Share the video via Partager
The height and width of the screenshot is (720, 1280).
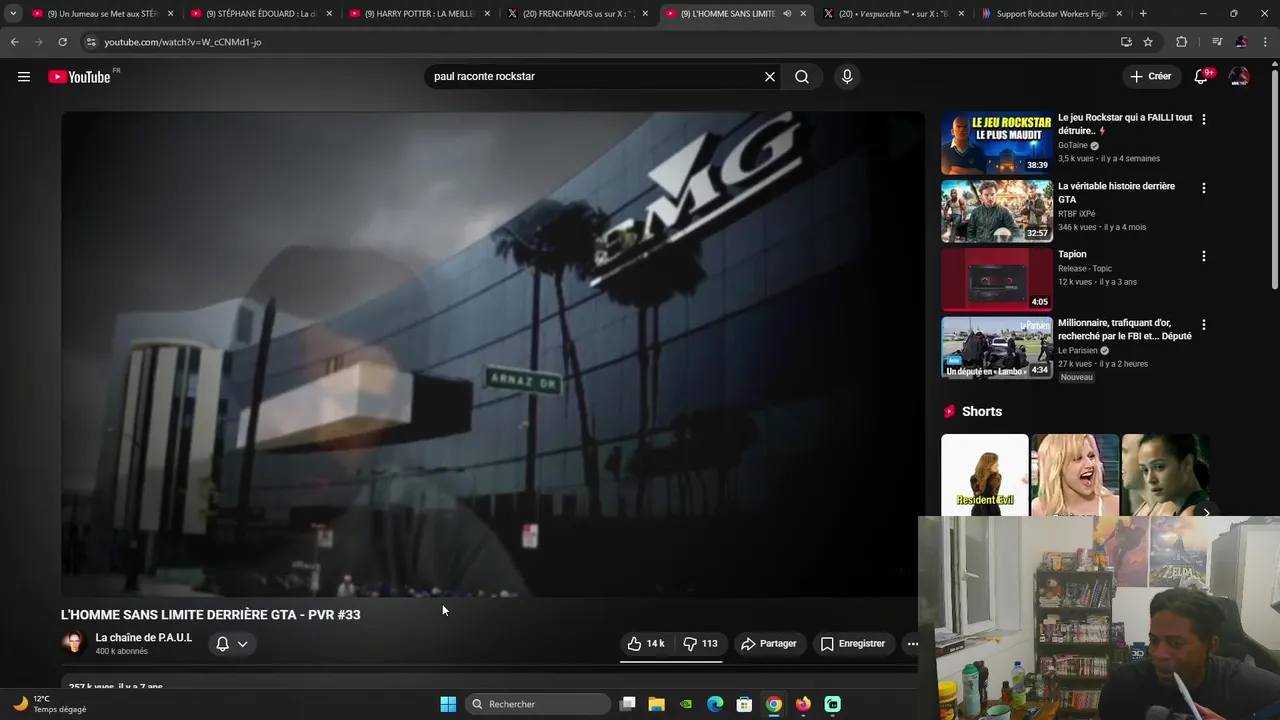(x=768, y=644)
